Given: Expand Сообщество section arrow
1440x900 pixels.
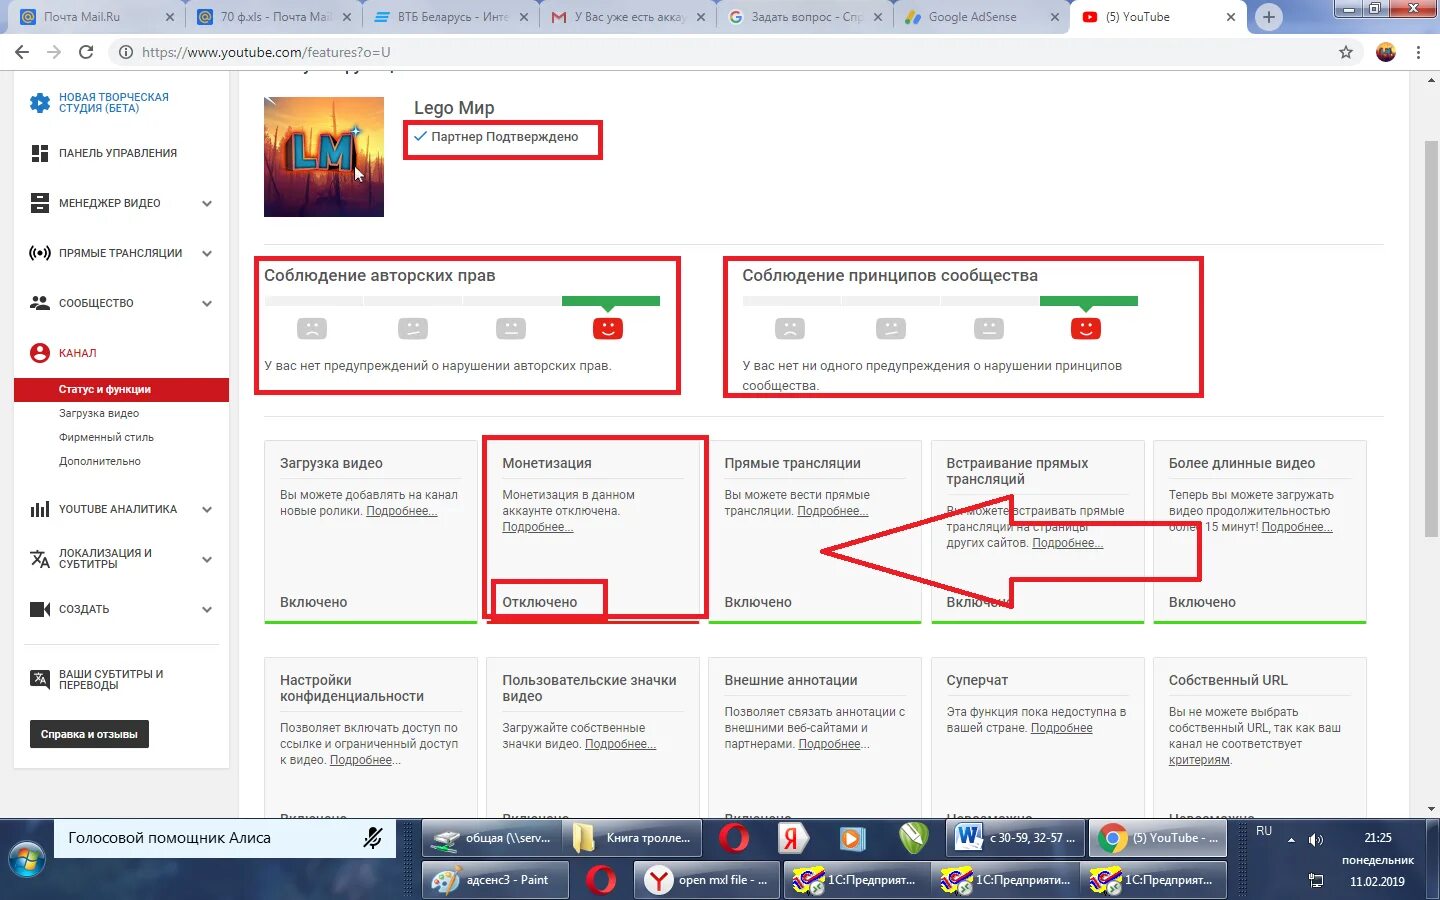Looking at the screenshot, I should coord(207,303).
